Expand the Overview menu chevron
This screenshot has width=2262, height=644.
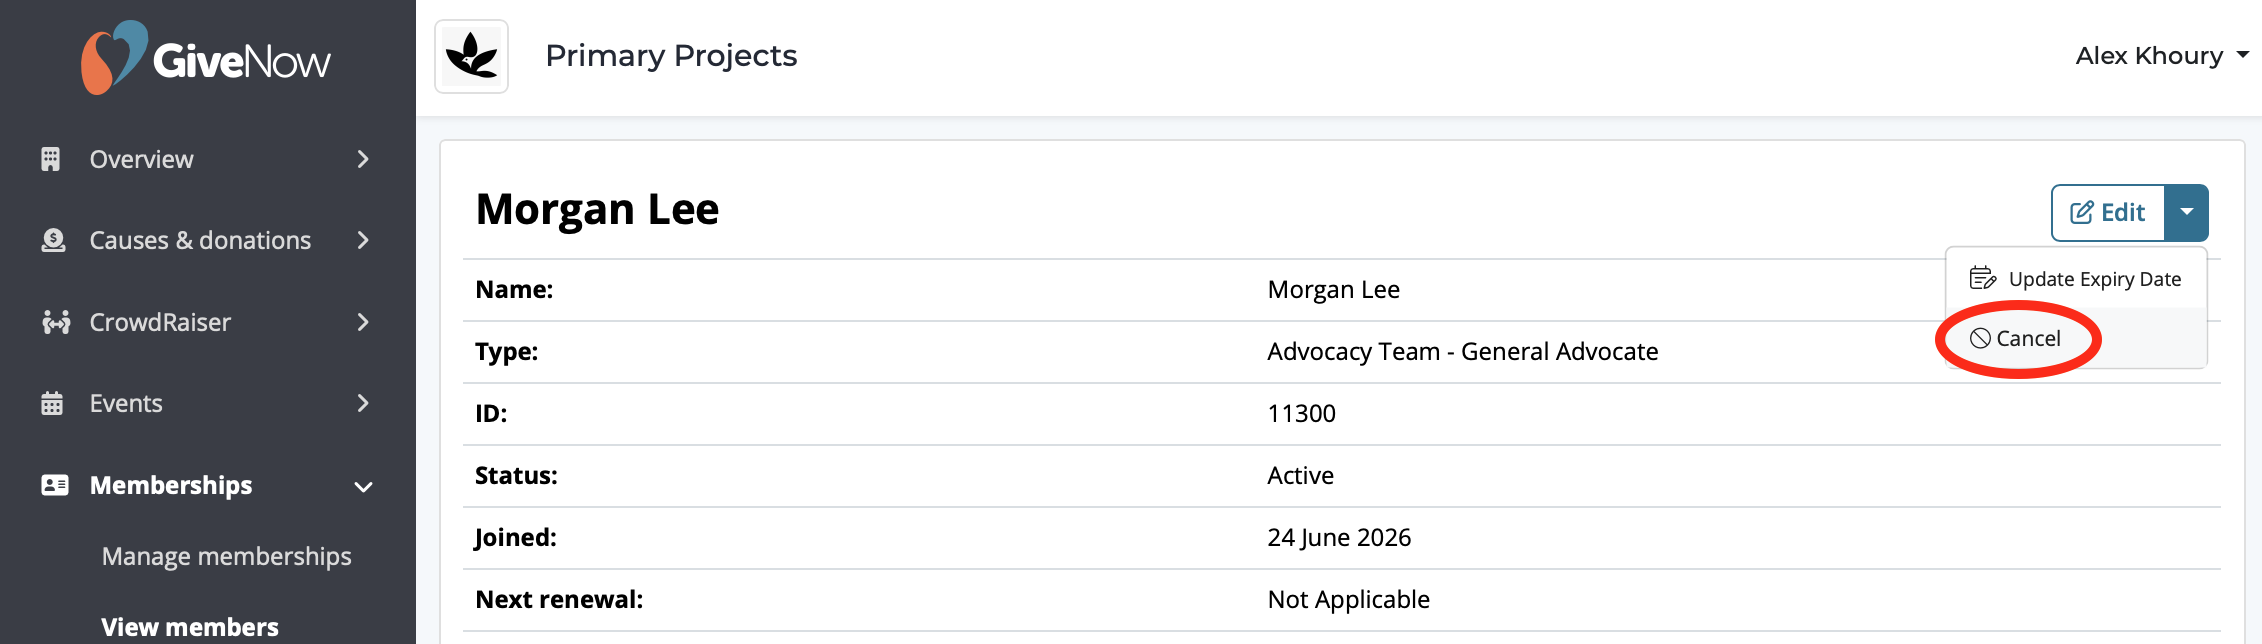click(x=363, y=159)
